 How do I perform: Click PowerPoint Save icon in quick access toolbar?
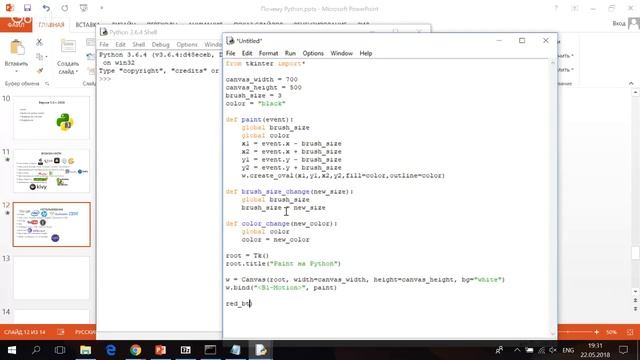pos(27,8)
